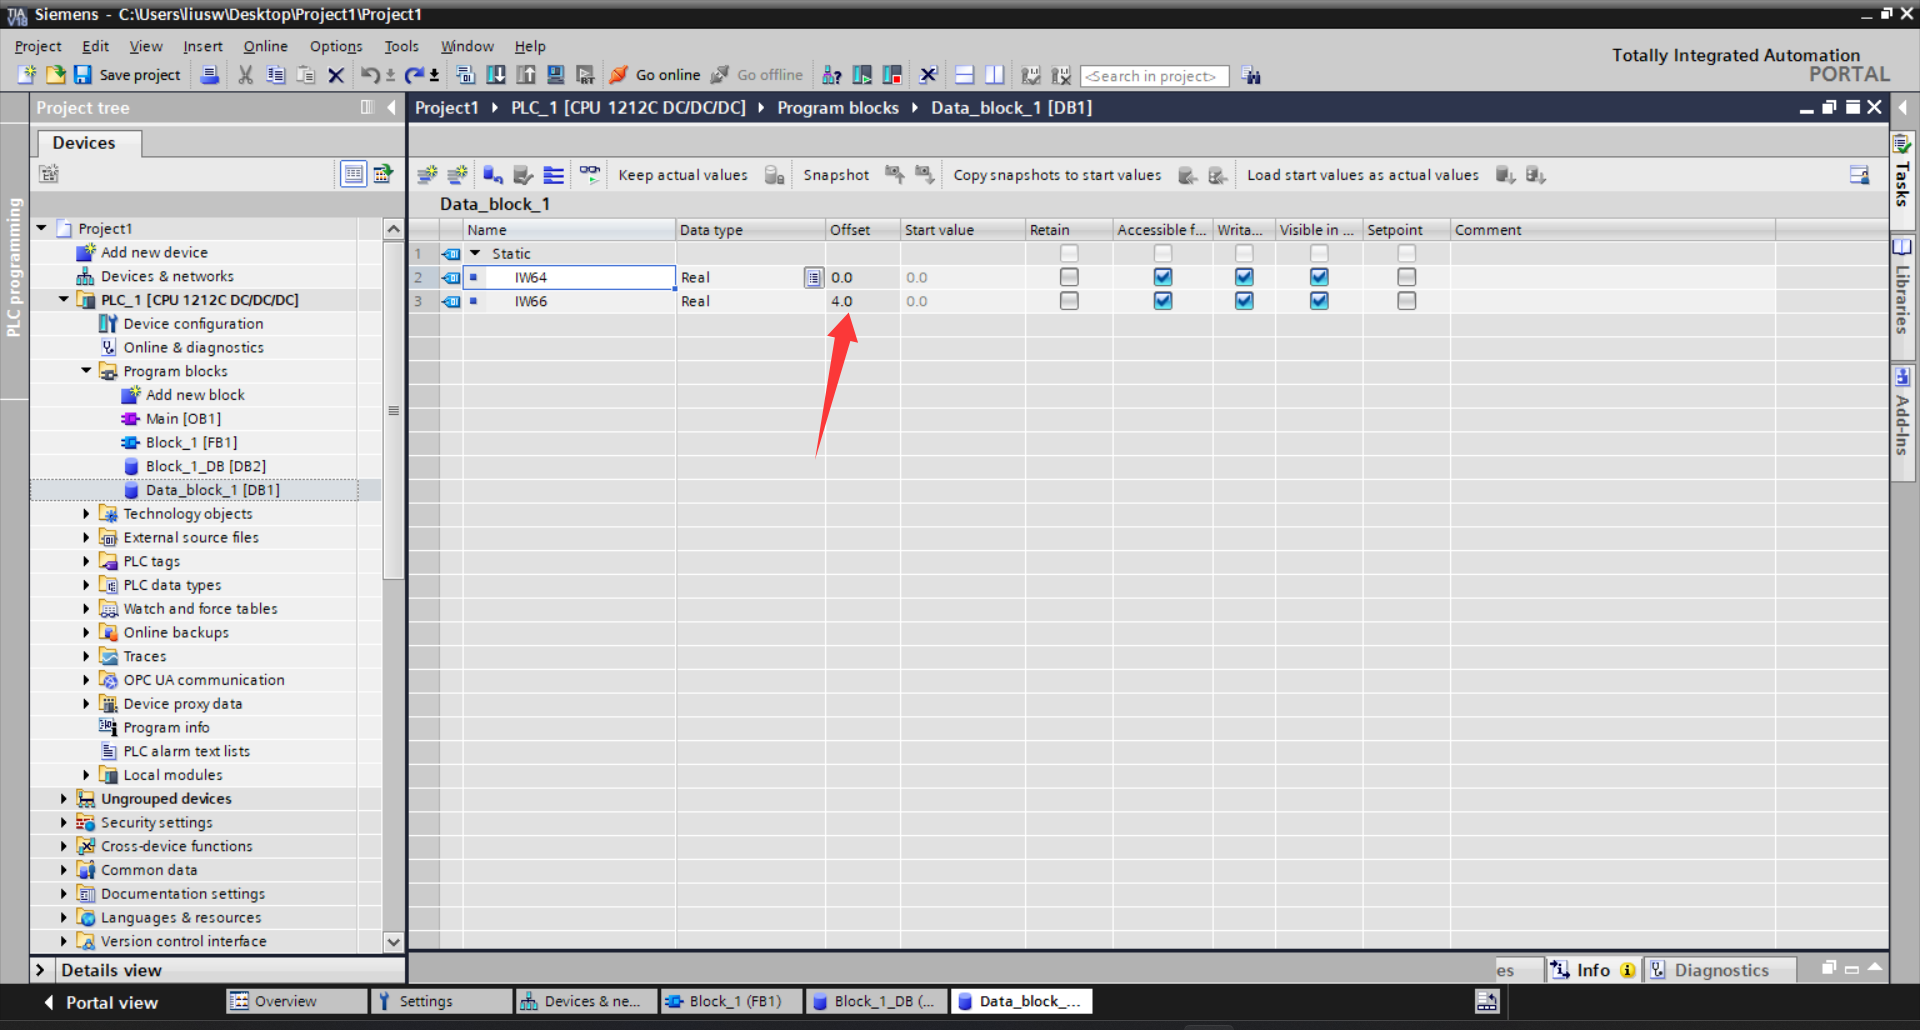Viewport: 1920px width, 1030px height.
Task: Uncheck Accessible from HMI for IW64
Action: coord(1162,277)
